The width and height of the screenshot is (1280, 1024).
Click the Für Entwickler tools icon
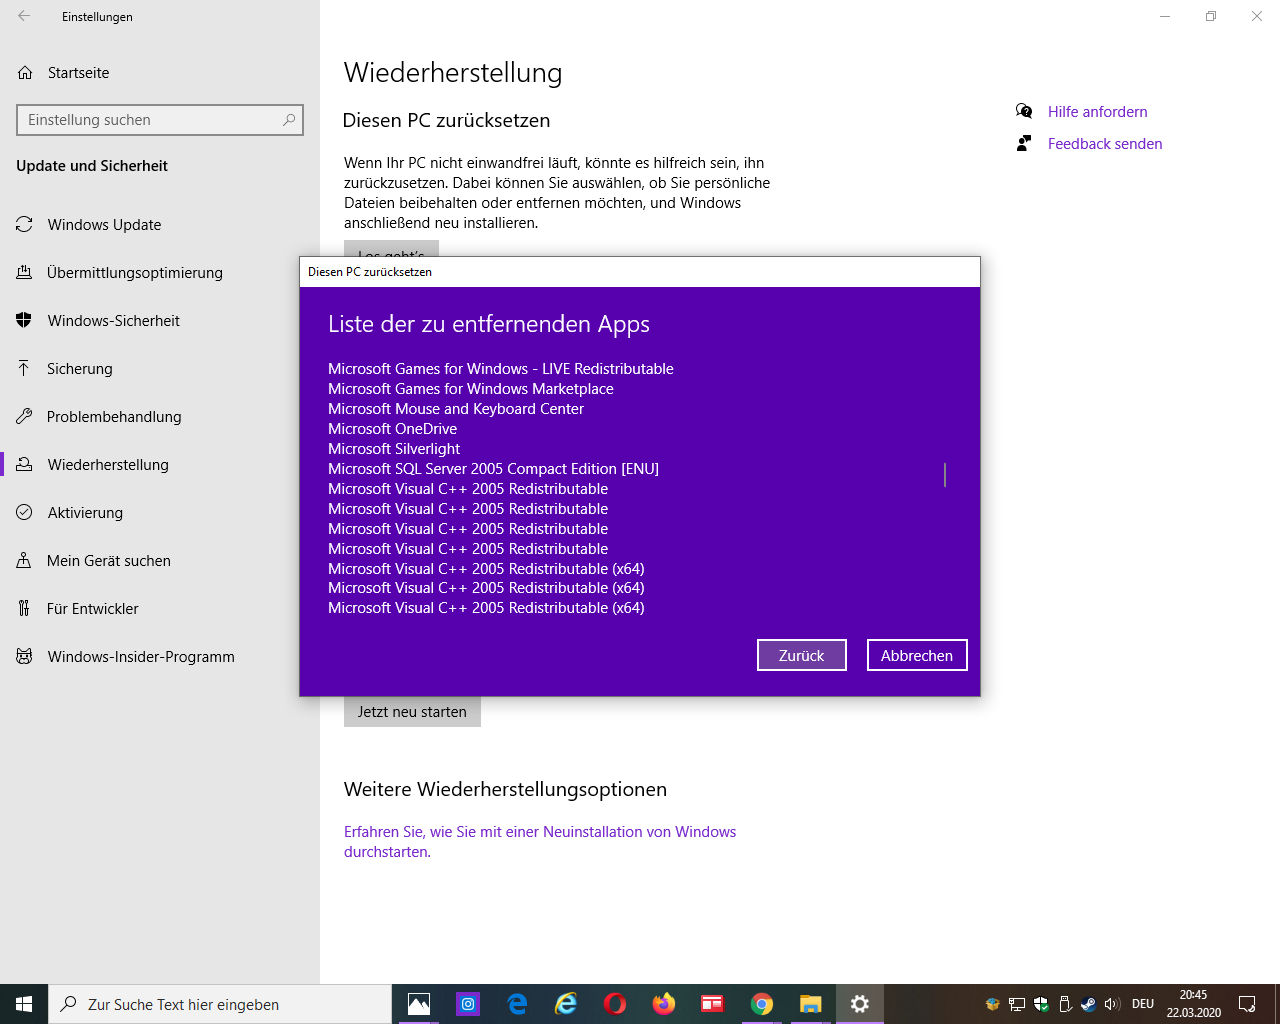pyautogui.click(x=24, y=609)
